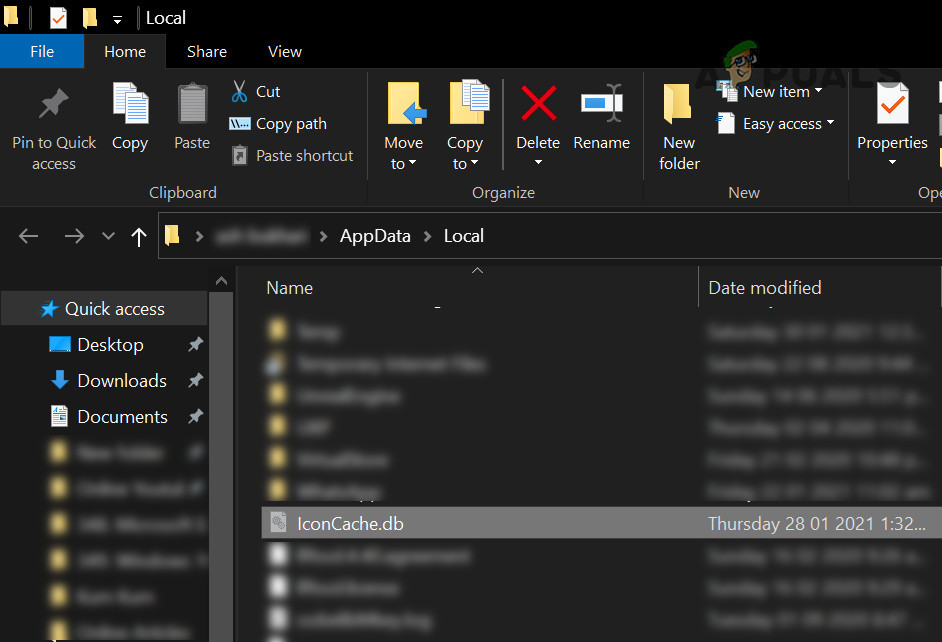Click the New item icon
The width and height of the screenshot is (942, 642).
coord(726,91)
